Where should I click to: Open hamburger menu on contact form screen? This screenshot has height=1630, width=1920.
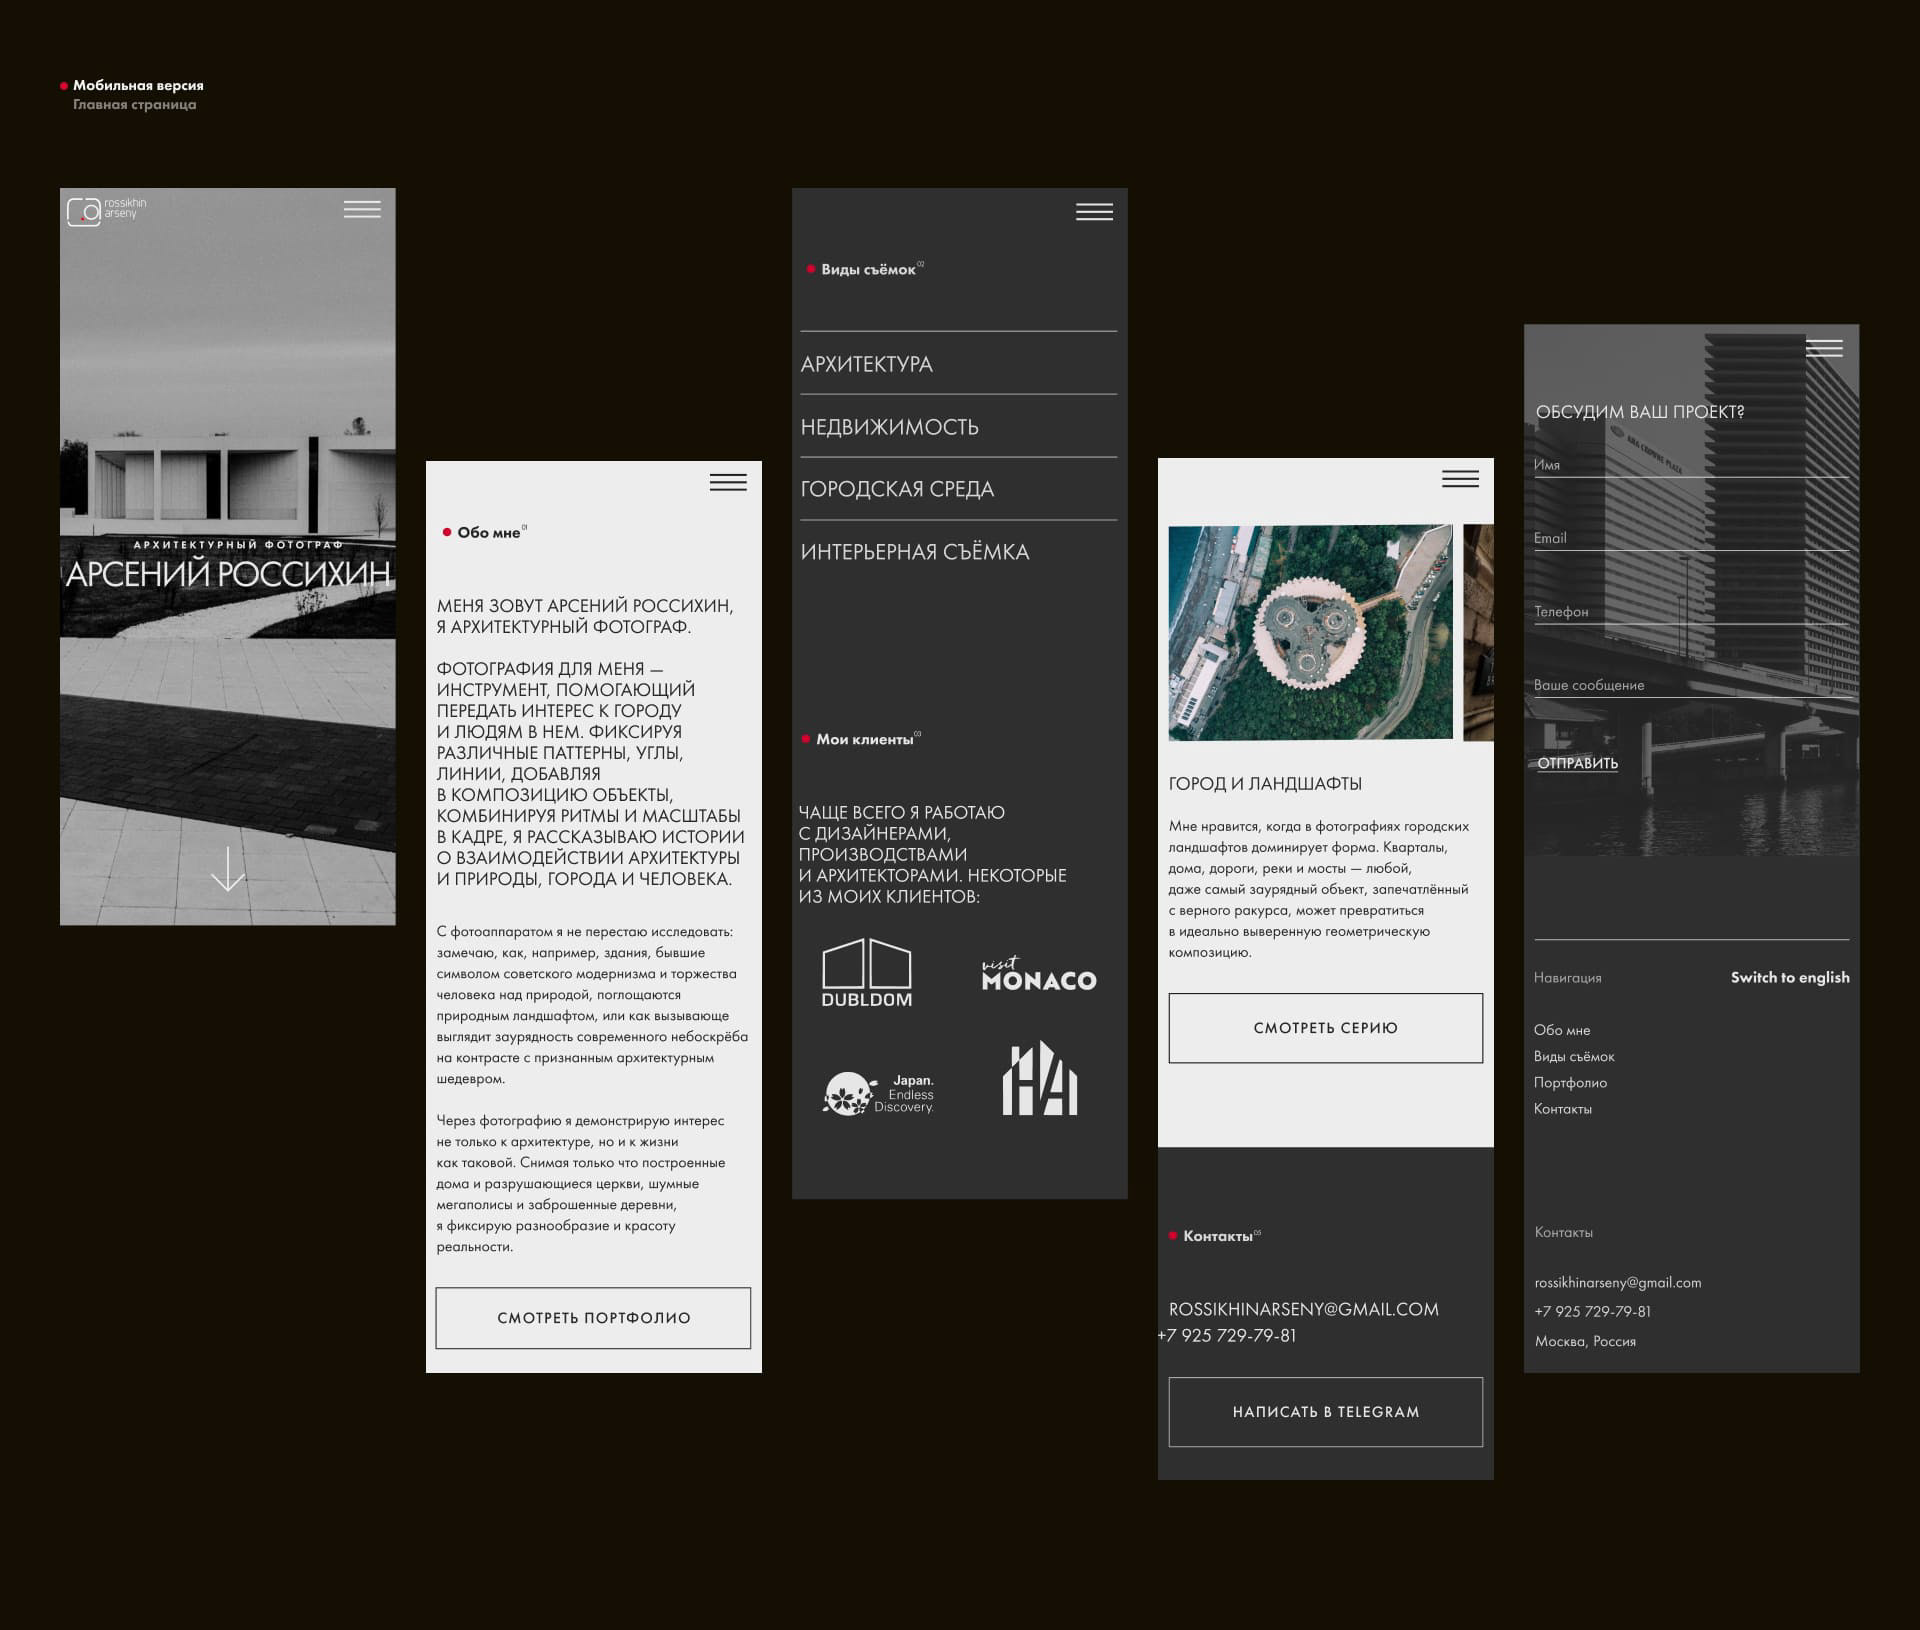[x=1824, y=348]
